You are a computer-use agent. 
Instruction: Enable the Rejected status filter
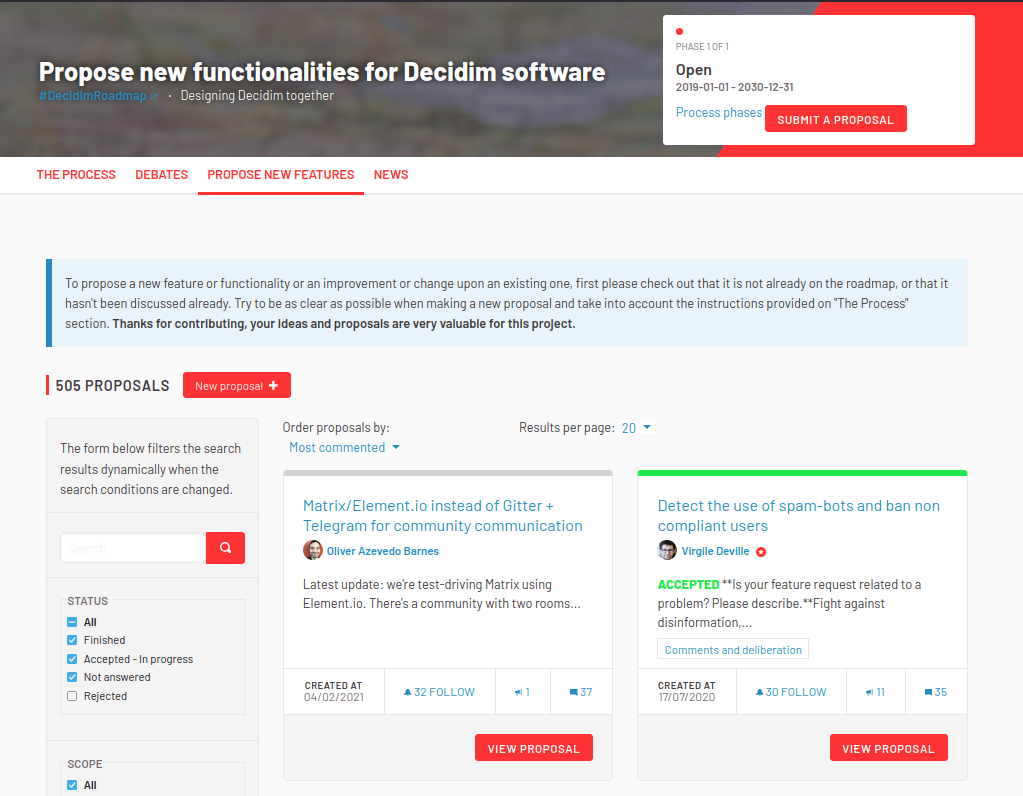point(72,696)
